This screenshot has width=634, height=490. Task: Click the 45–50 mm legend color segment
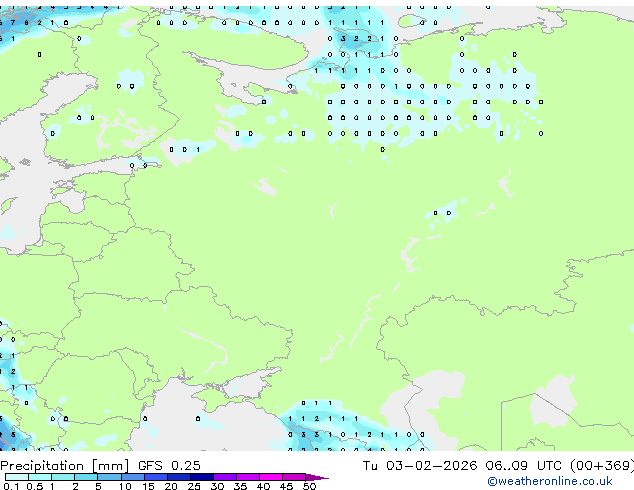pyautogui.click(x=294, y=477)
